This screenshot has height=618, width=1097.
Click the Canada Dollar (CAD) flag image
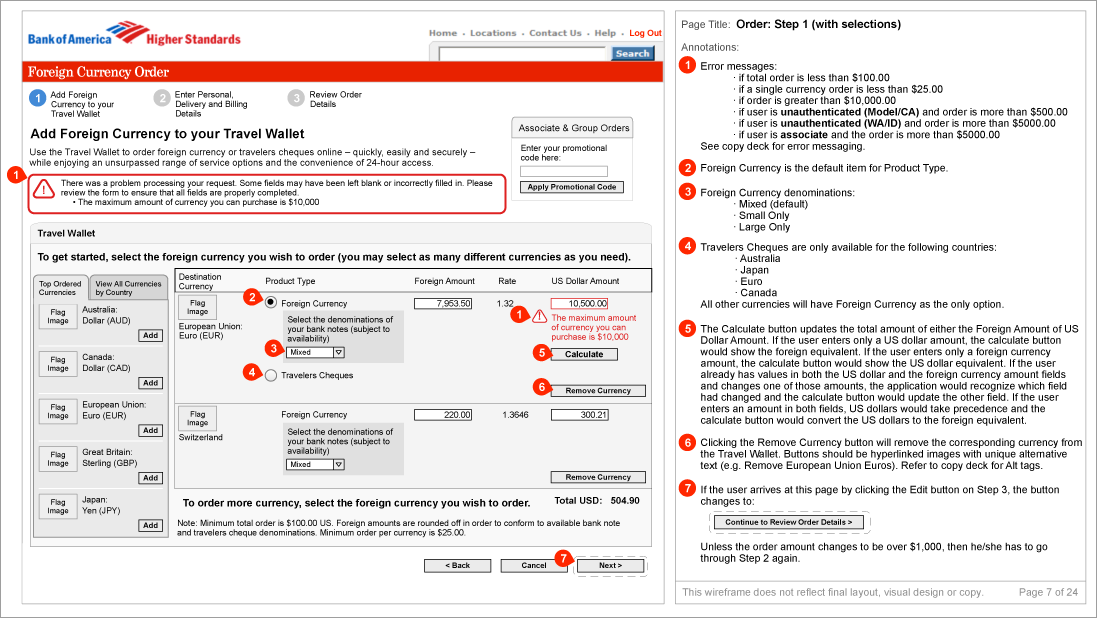tap(58, 364)
